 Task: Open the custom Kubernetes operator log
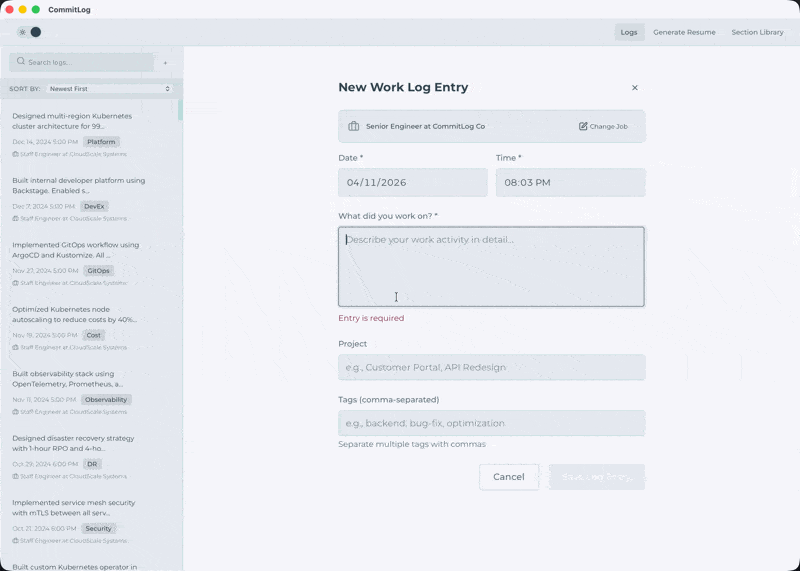[74, 567]
